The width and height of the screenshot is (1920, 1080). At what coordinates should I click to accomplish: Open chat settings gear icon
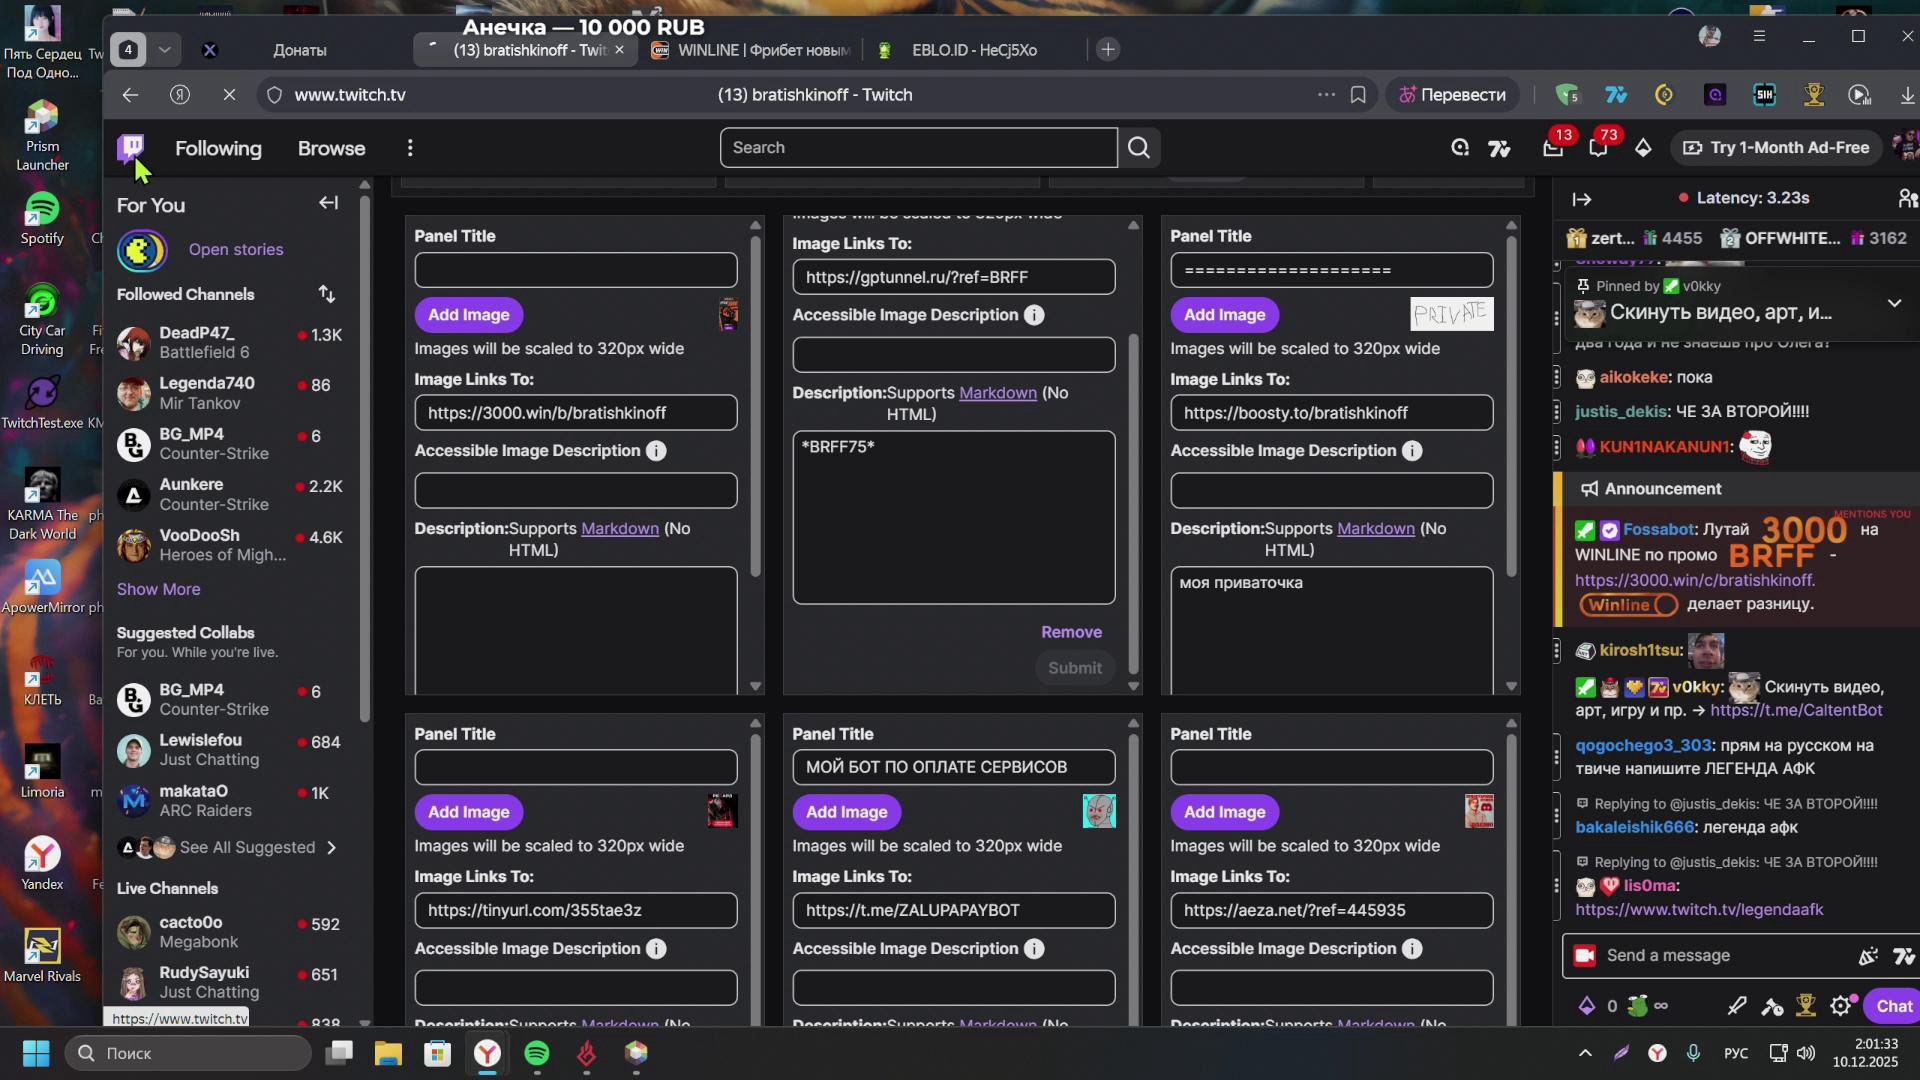coord(1840,1006)
